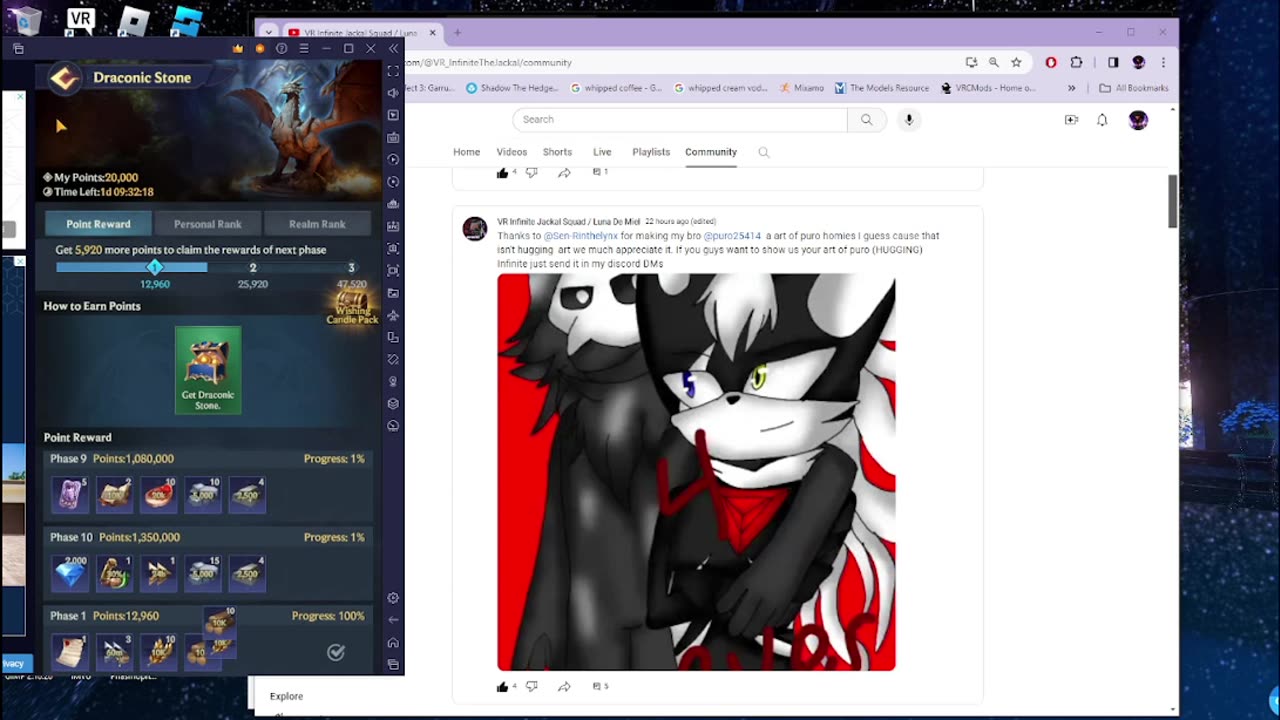Open the All Bookmarks folder
The width and height of the screenshot is (1280, 720).
[x=1134, y=88]
